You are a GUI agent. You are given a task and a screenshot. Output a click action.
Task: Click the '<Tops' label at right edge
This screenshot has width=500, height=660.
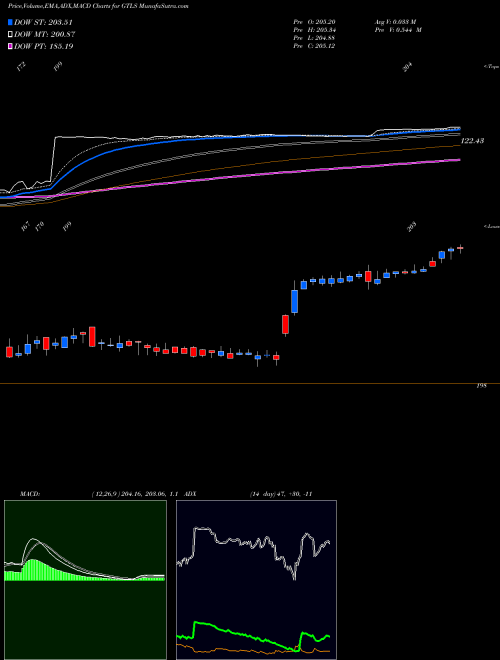[492, 67]
